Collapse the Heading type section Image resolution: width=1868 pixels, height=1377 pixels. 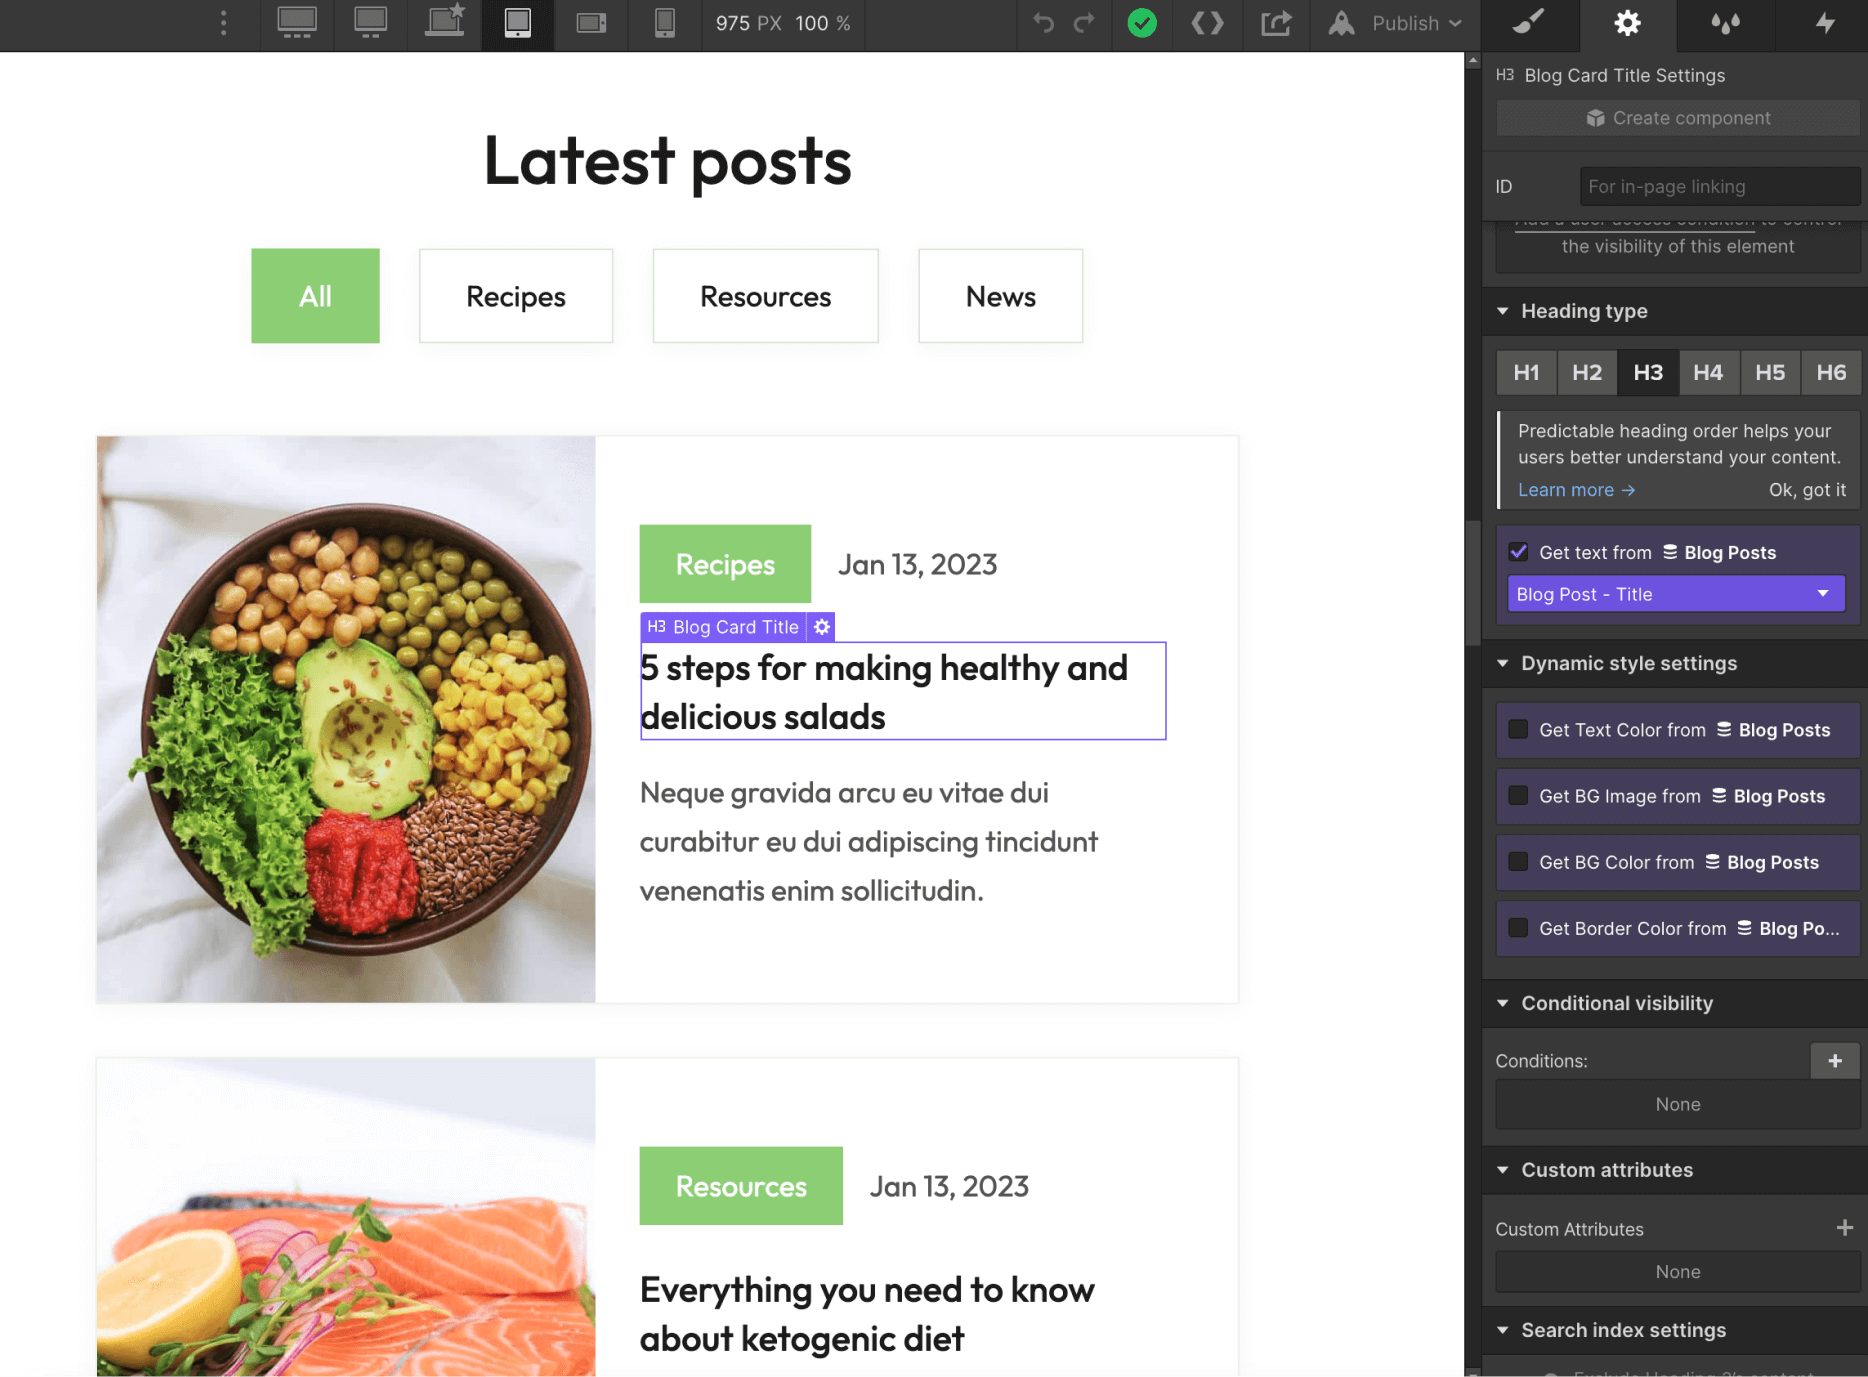(1503, 311)
